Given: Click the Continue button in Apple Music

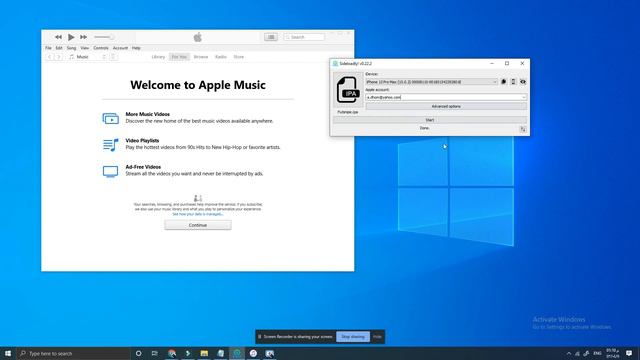Looking at the screenshot, I should (x=198, y=225).
